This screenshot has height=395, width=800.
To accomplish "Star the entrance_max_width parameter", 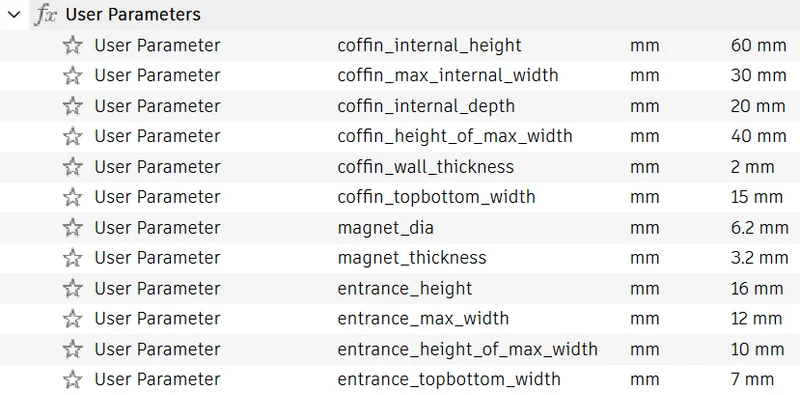I will [72, 318].
